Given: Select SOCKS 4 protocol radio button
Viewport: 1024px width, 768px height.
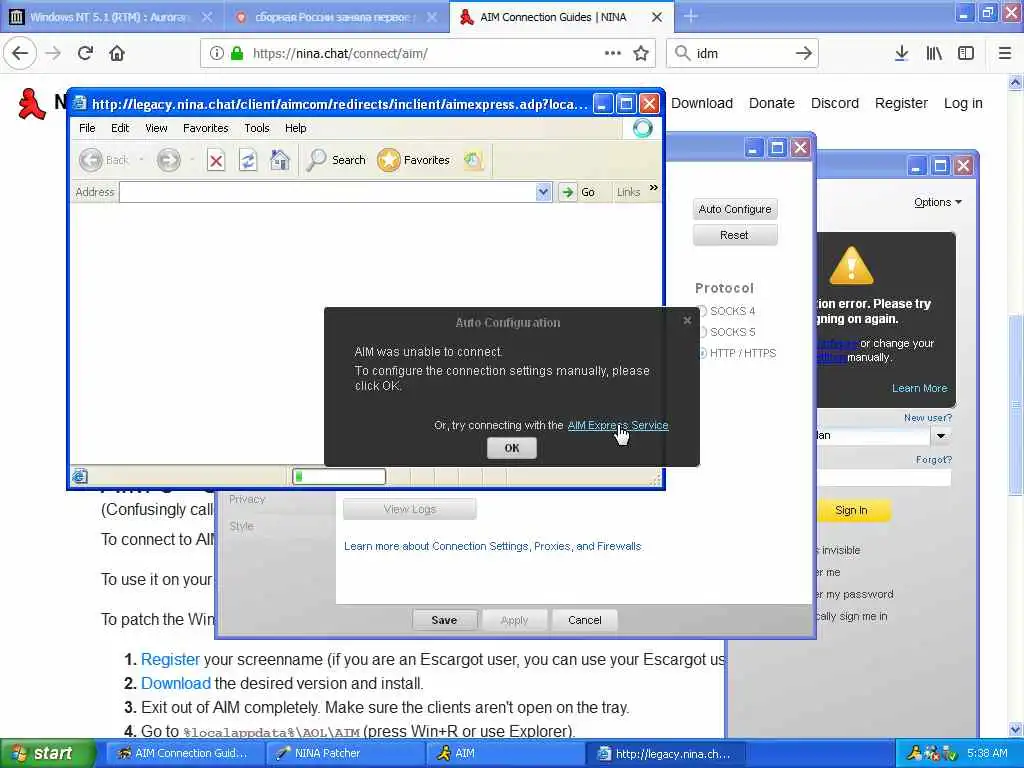Looking at the screenshot, I should point(701,311).
